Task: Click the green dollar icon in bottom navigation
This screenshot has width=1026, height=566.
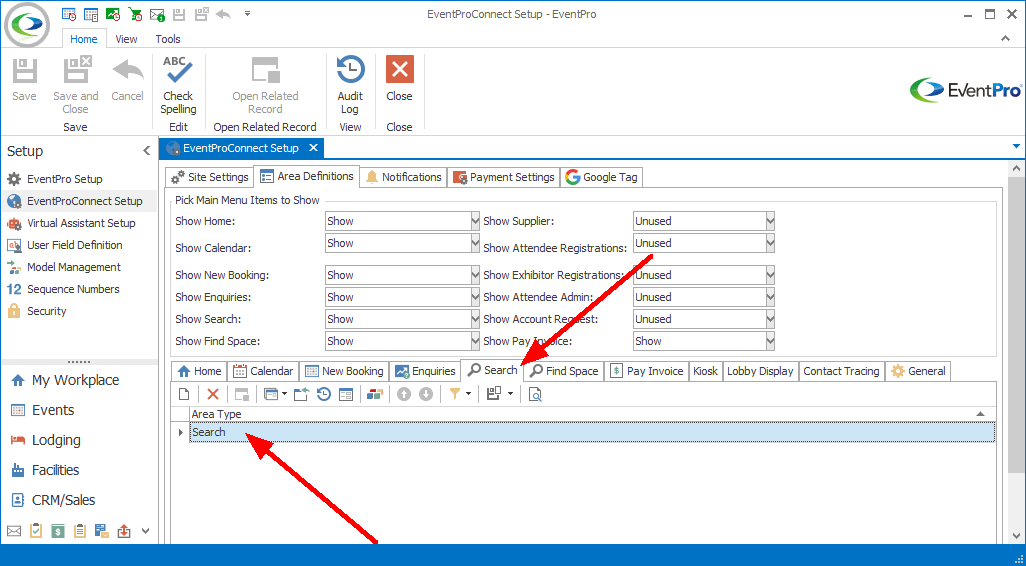Action: tap(58, 531)
